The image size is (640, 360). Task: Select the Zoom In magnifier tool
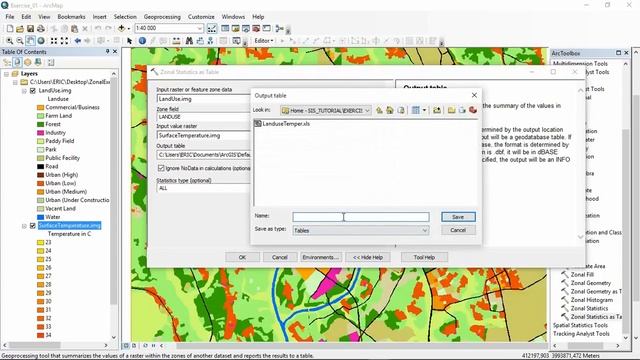click(9, 41)
